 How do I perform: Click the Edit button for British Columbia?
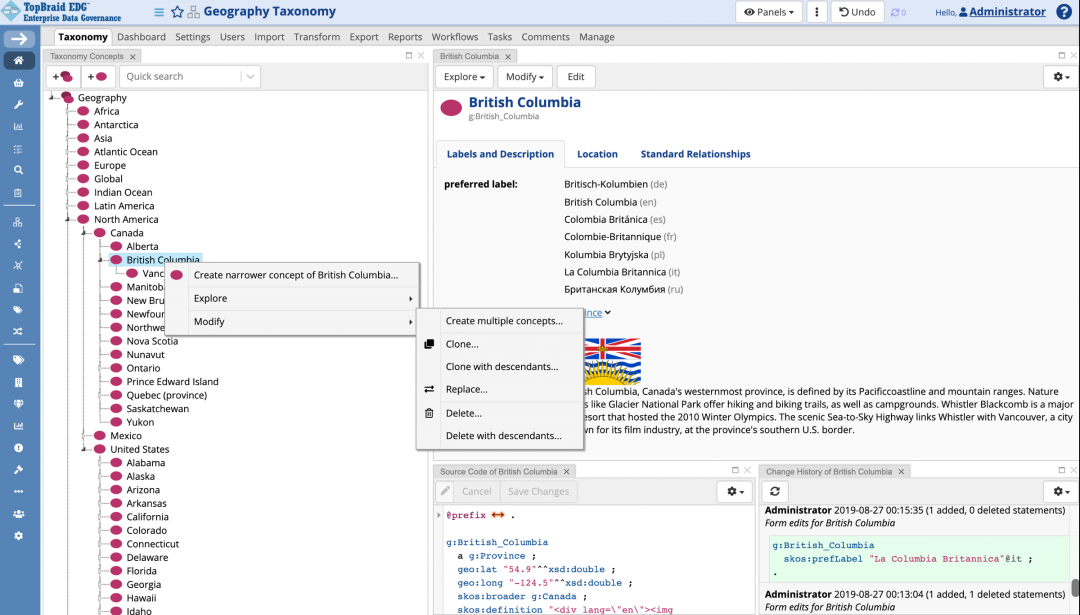coord(575,76)
